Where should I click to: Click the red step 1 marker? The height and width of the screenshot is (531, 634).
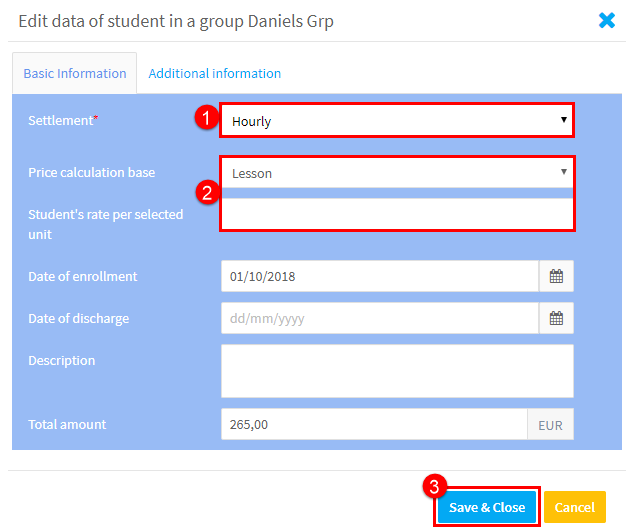tap(207, 118)
